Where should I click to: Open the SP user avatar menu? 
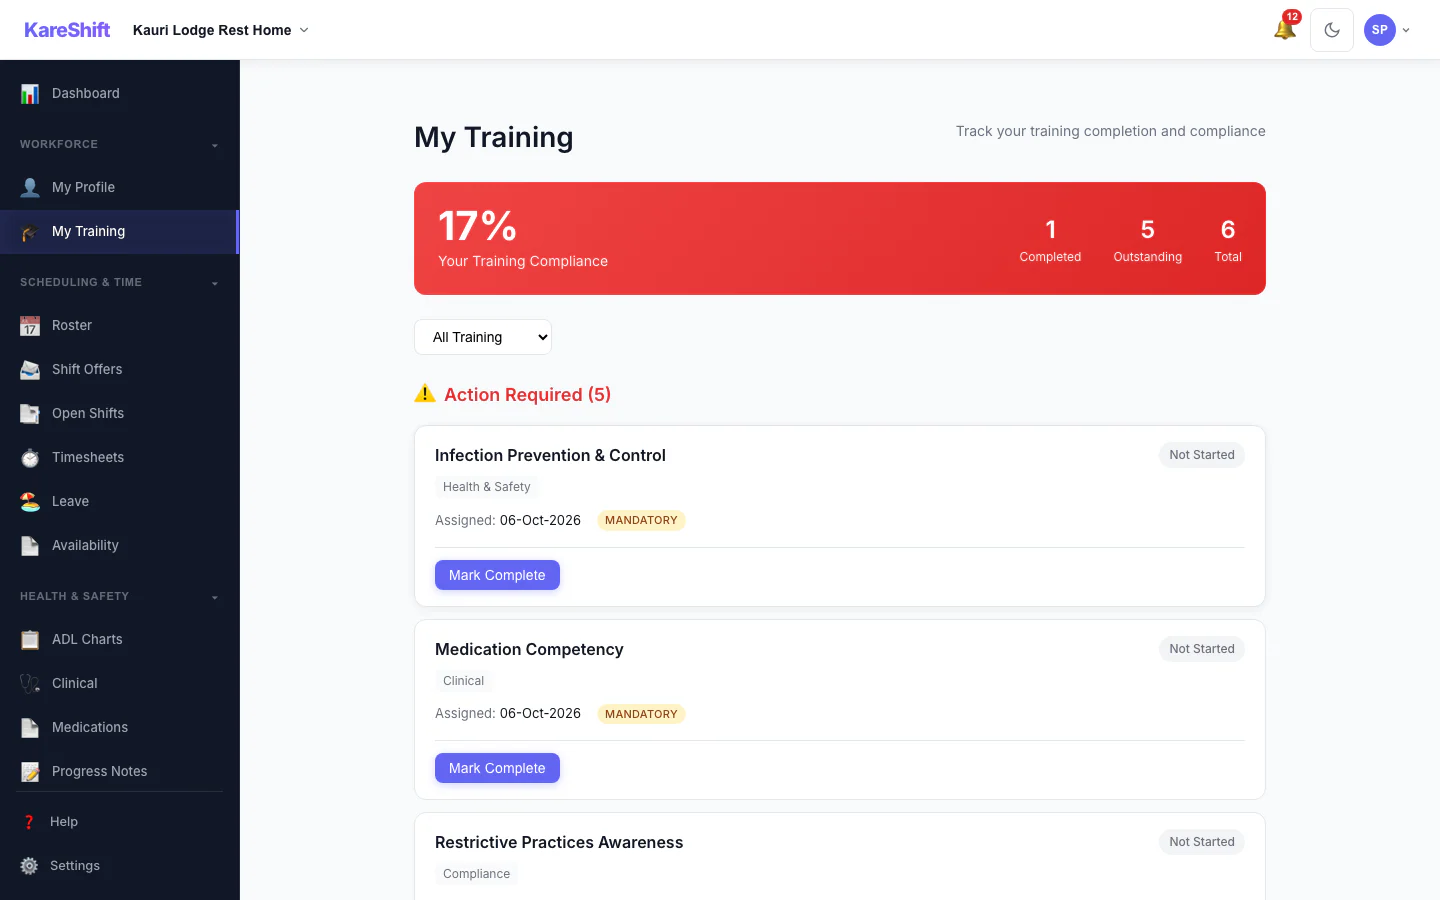pos(1387,30)
